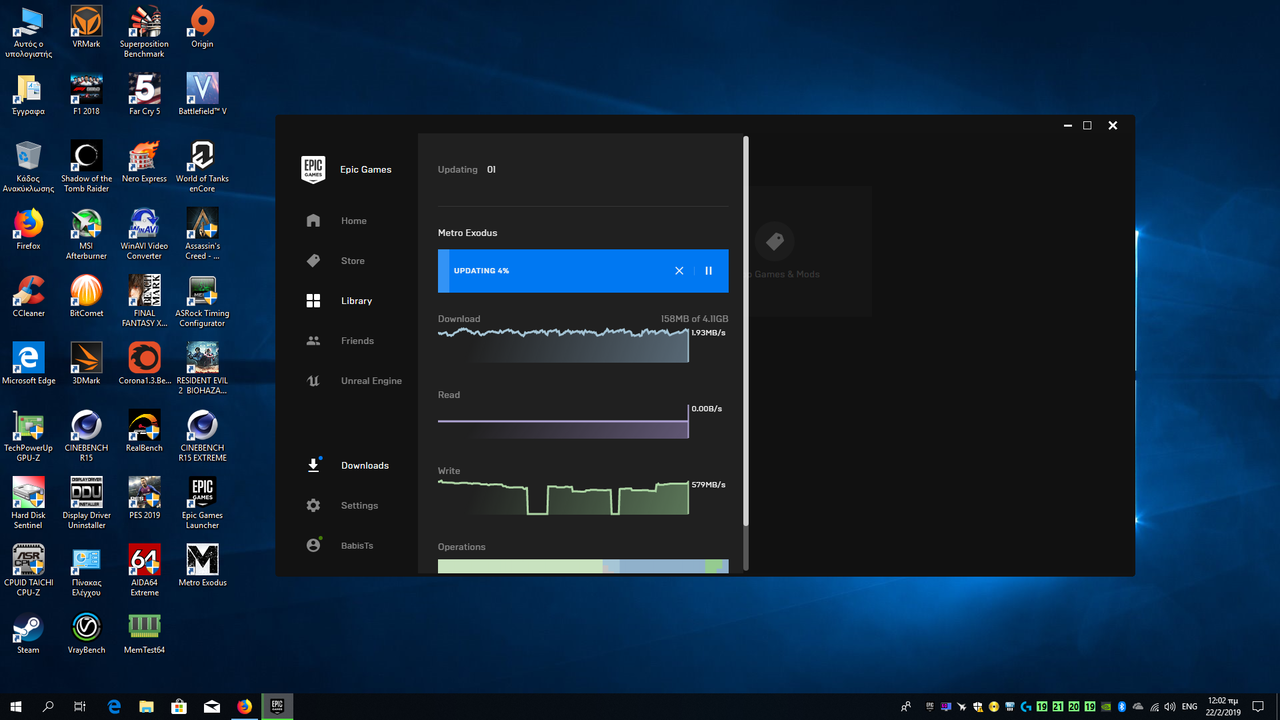The width and height of the screenshot is (1280, 720).
Task: Click the downloads panel scrollbar
Action: click(745, 333)
